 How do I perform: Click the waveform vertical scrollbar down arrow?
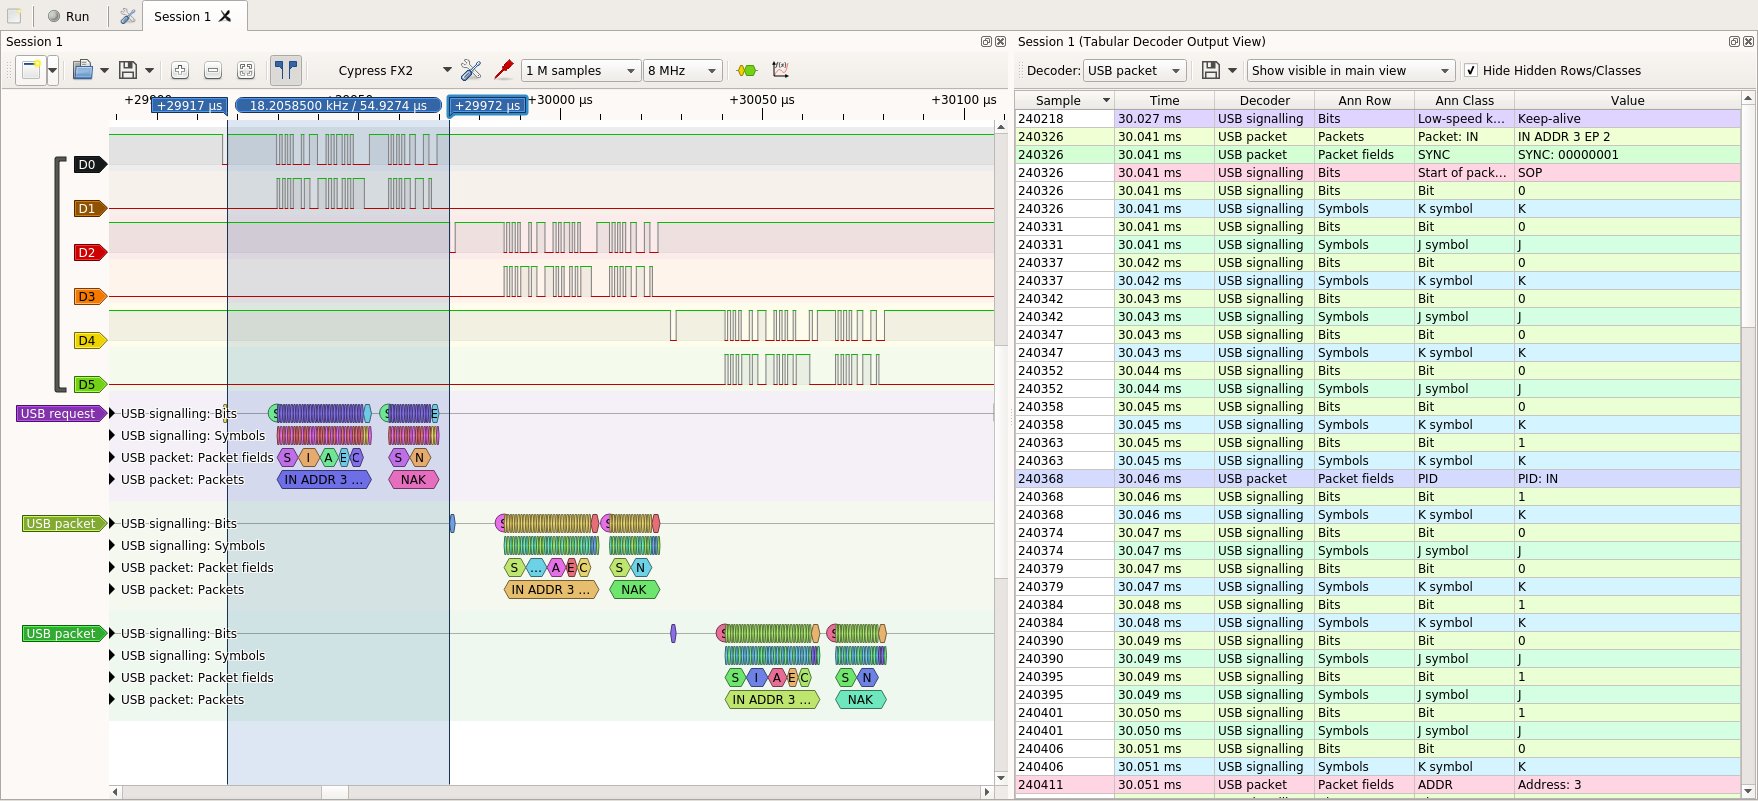[x=1001, y=777]
